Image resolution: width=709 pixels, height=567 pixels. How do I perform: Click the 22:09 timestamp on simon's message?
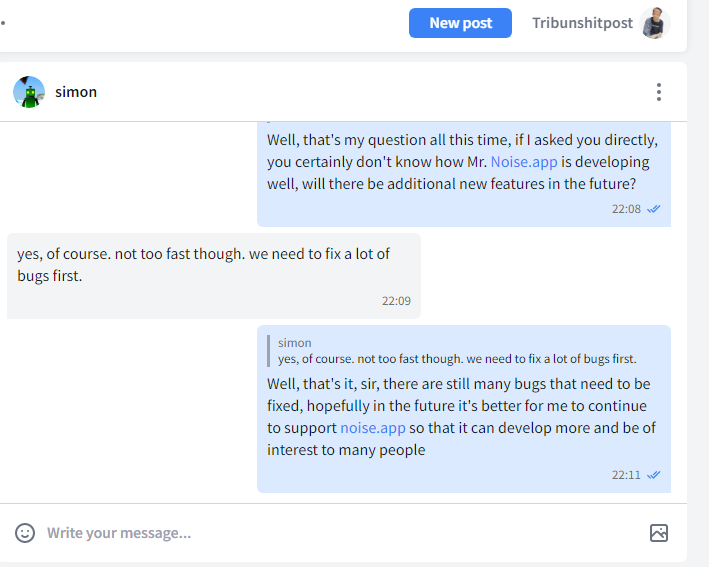396,301
